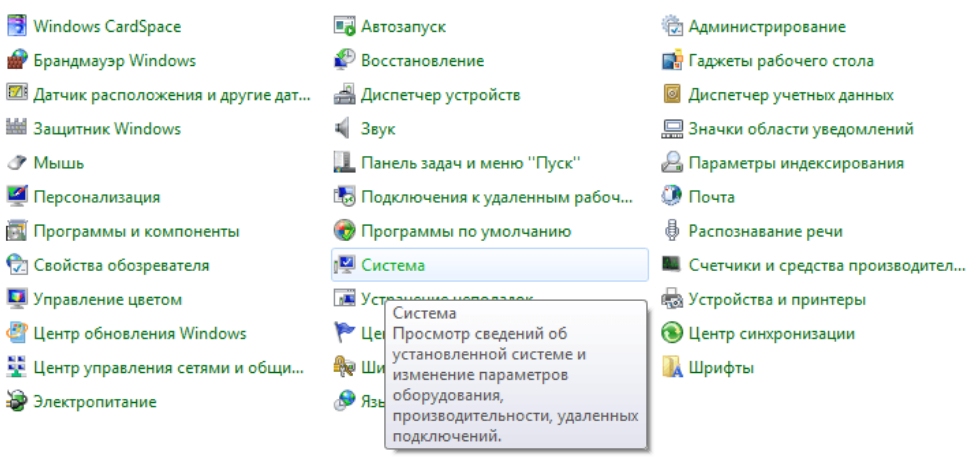Open the Почта link
This screenshot has height=470, width=973.
point(712,197)
